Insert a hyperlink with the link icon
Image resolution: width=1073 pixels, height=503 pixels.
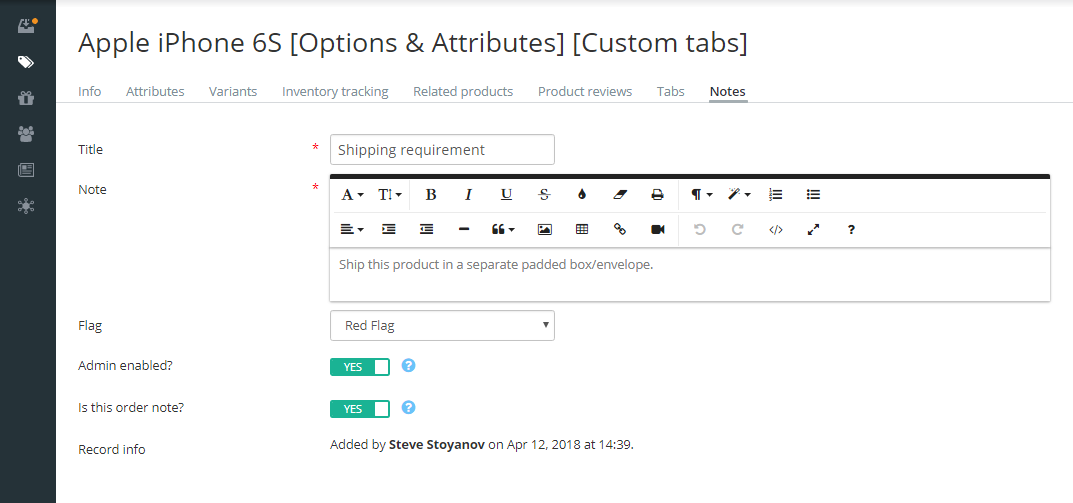point(620,230)
